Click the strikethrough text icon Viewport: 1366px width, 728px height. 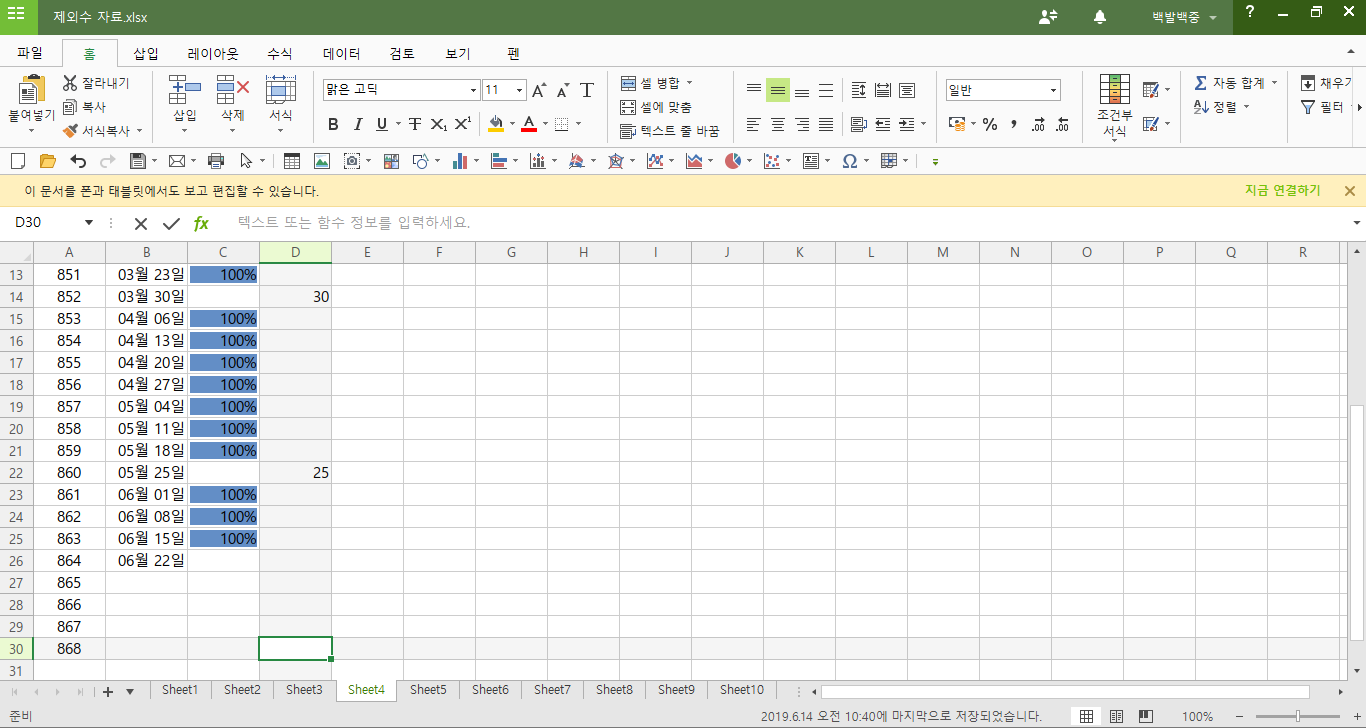414,124
